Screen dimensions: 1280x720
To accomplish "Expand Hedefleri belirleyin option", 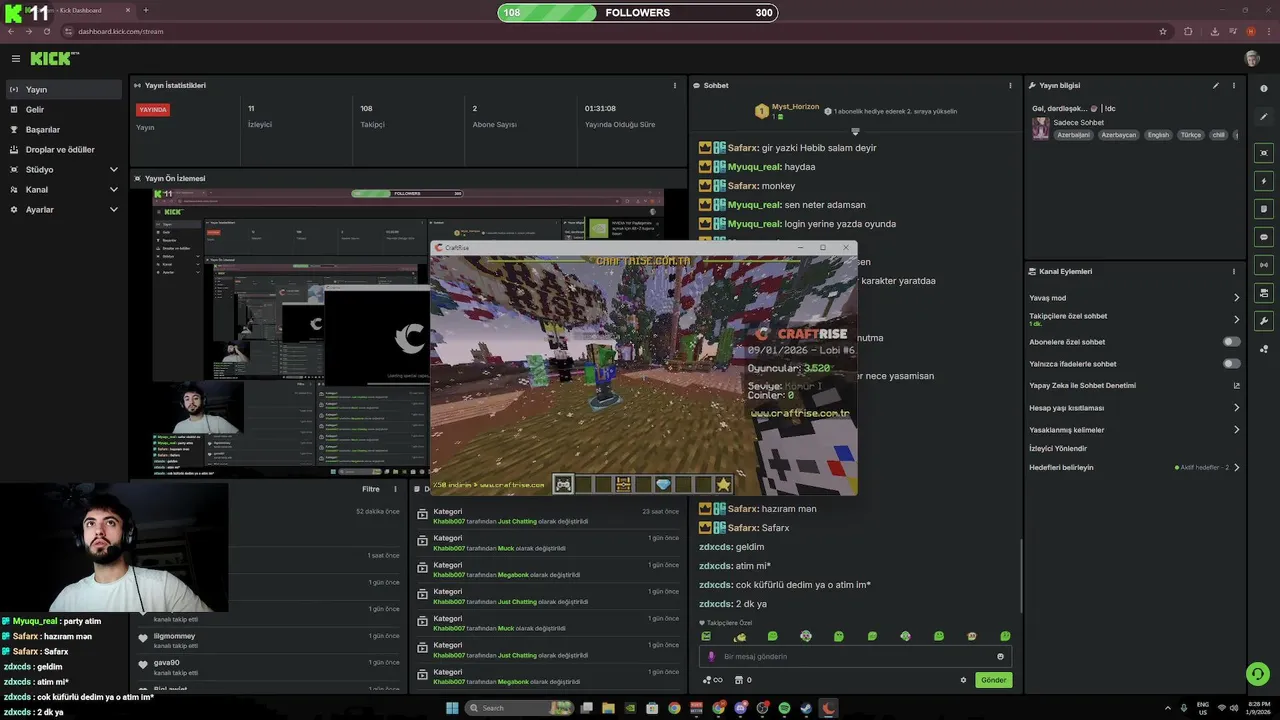I will coord(1236,467).
